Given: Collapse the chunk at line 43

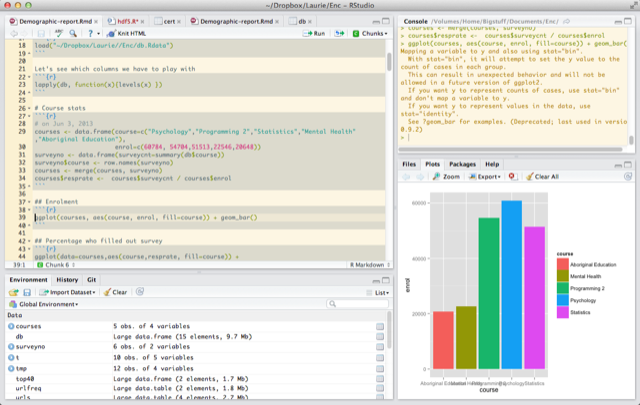Looking at the screenshot, I should point(29,249).
